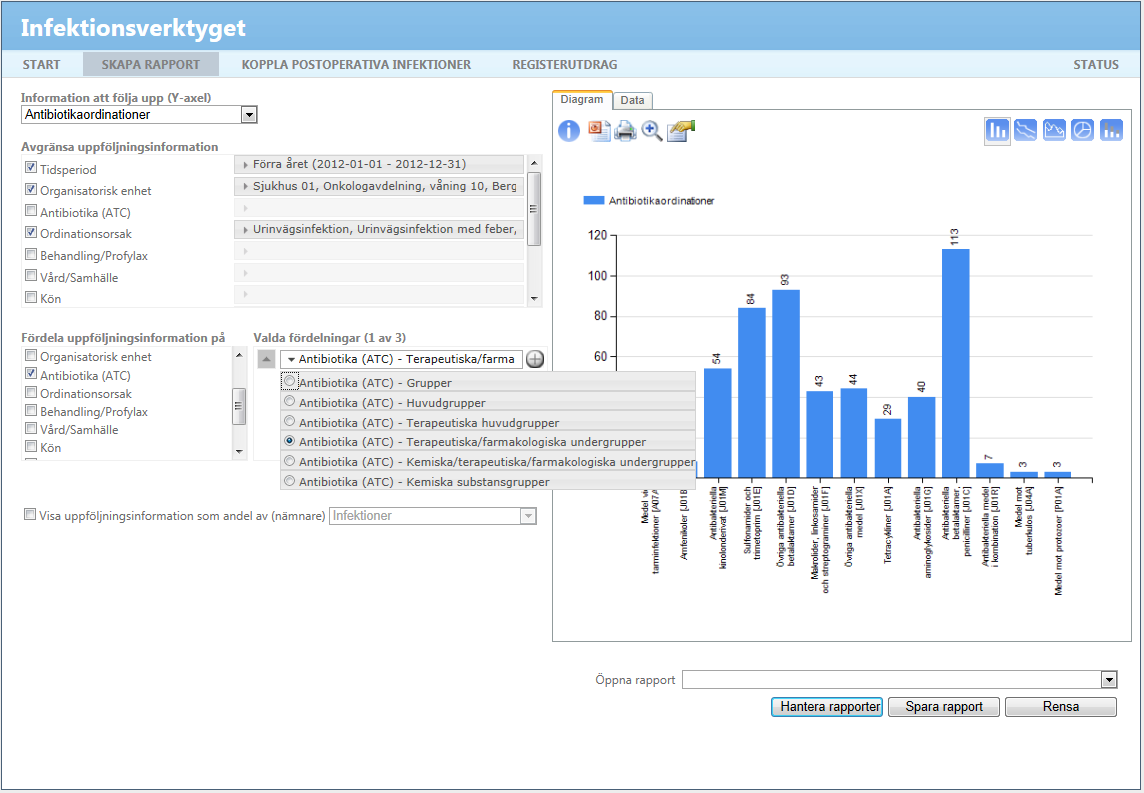The image size is (1144, 793).
Task: Select Antibiotika (ATC) - Terapeutiska huvudgrupper
Action: pyautogui.click(x=290, y=421)
